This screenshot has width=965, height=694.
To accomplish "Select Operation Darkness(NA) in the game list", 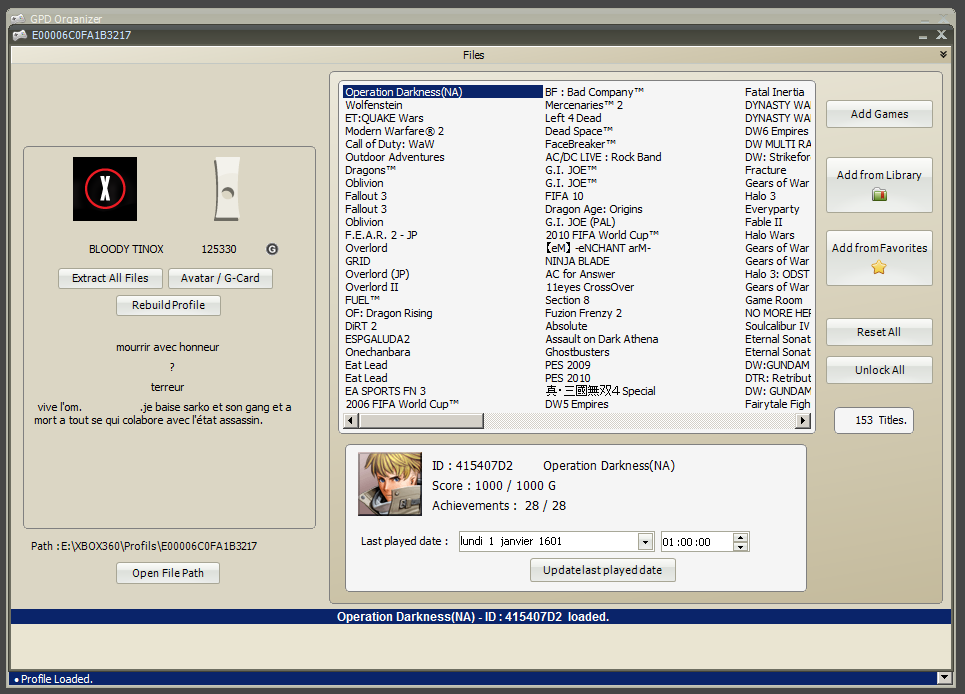I will click(442, 92).
